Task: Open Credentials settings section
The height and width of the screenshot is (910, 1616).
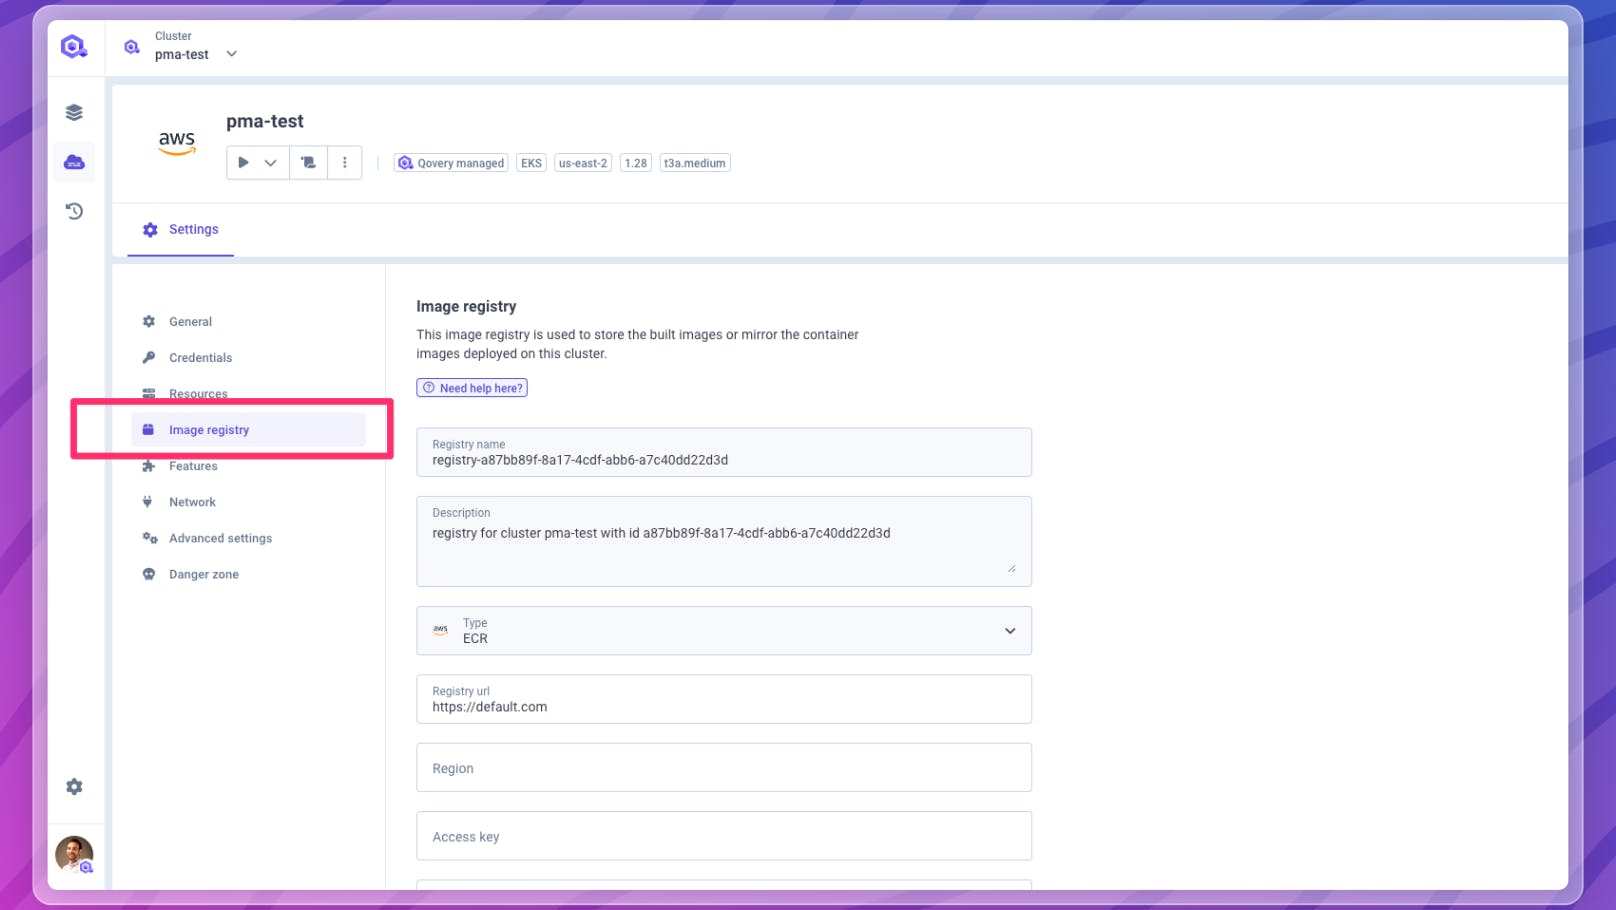Action: coord(200,358)
